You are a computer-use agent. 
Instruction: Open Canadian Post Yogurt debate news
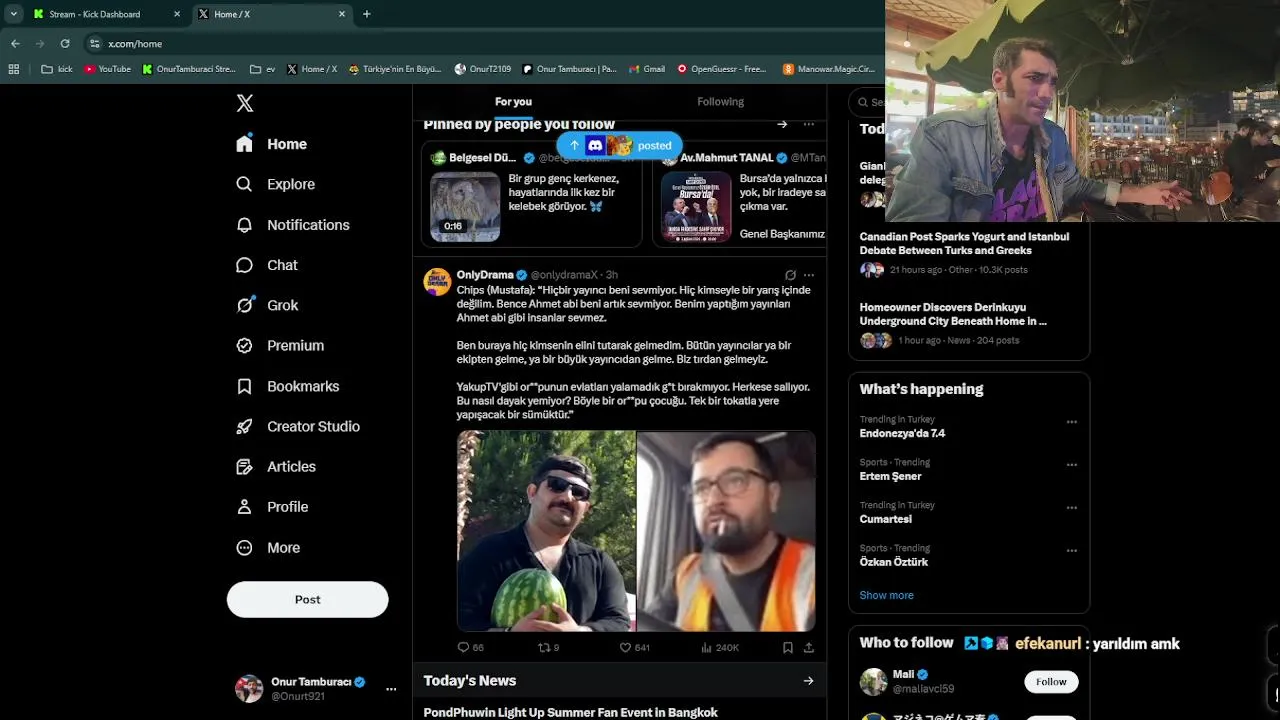(964, 243)
